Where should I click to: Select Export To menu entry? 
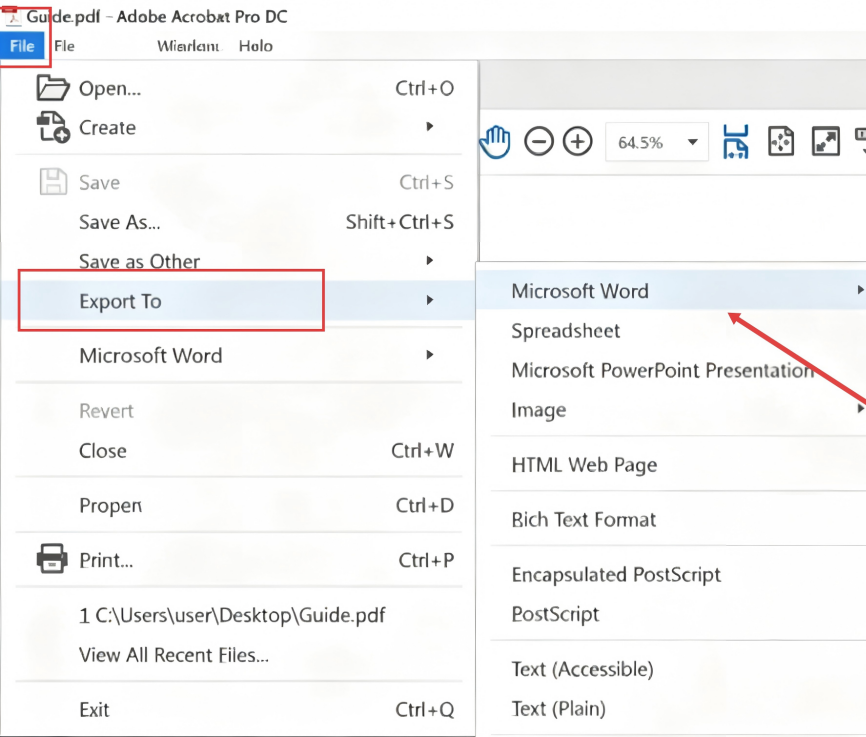coord(238,301)
